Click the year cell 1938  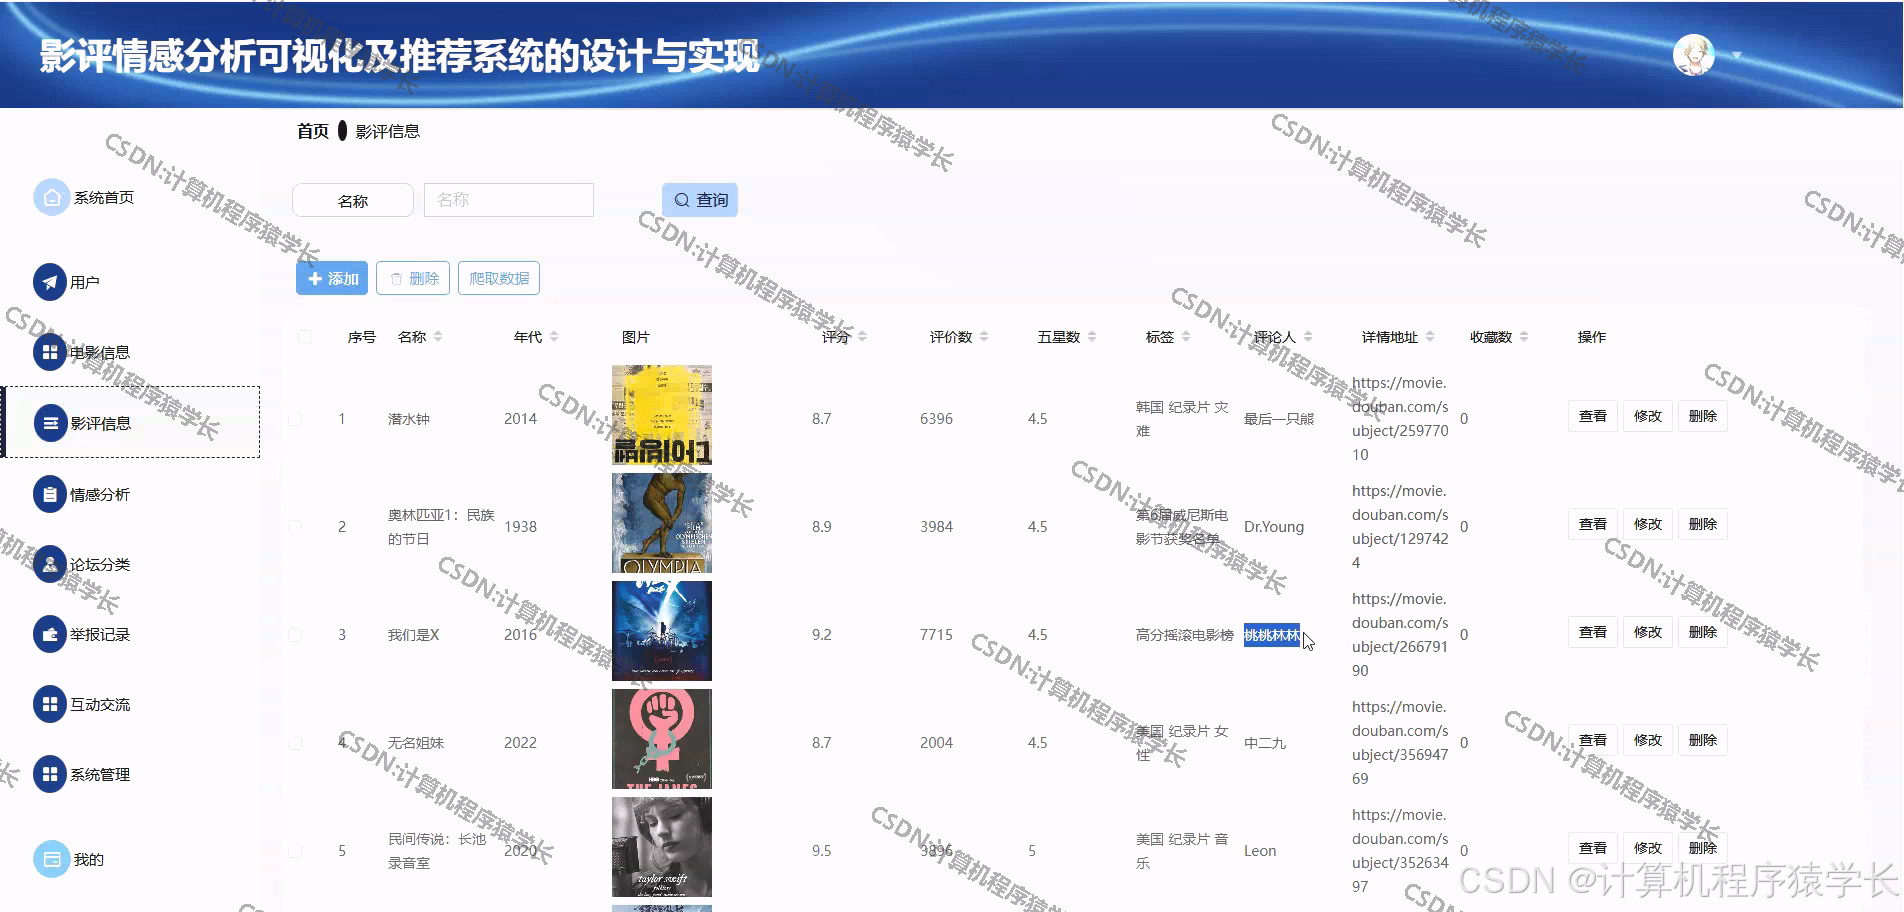(521, 527)
